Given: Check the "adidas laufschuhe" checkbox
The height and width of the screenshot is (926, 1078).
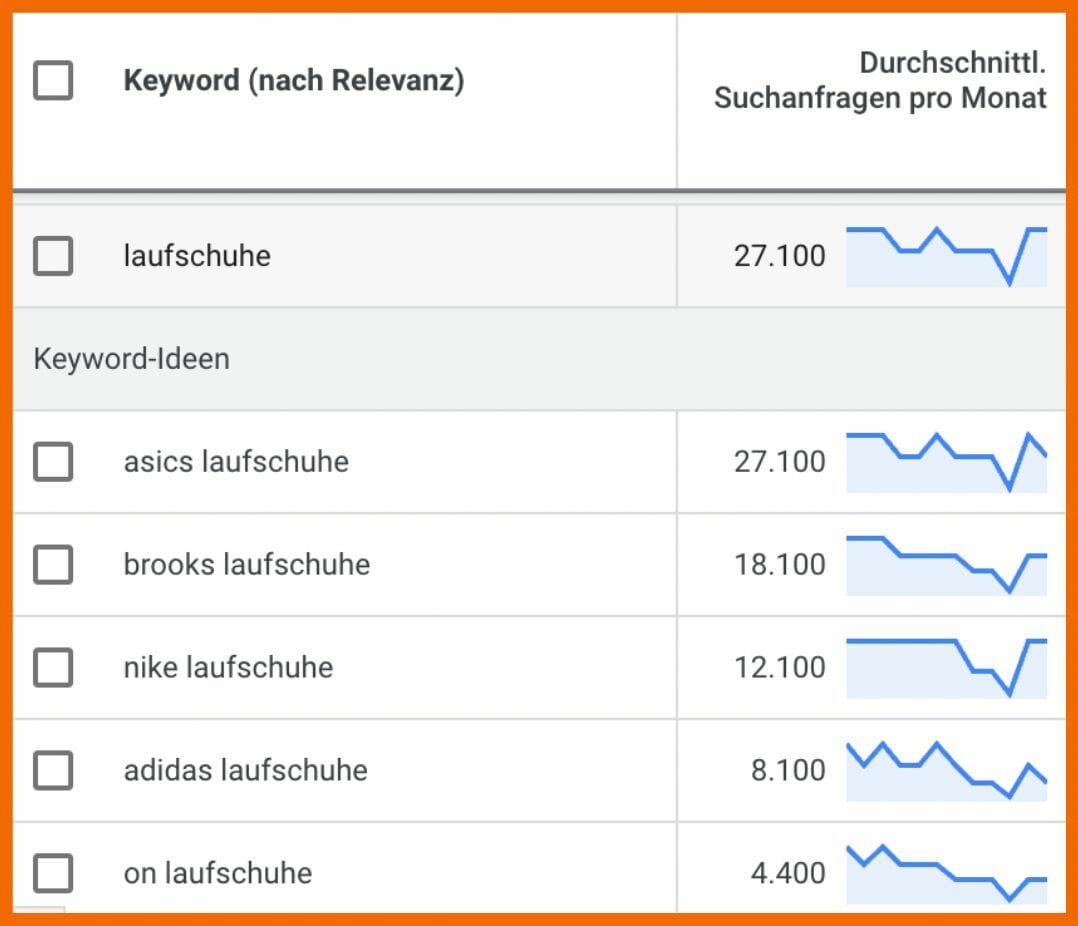Looking at the screenshot, I should [52, 771].
